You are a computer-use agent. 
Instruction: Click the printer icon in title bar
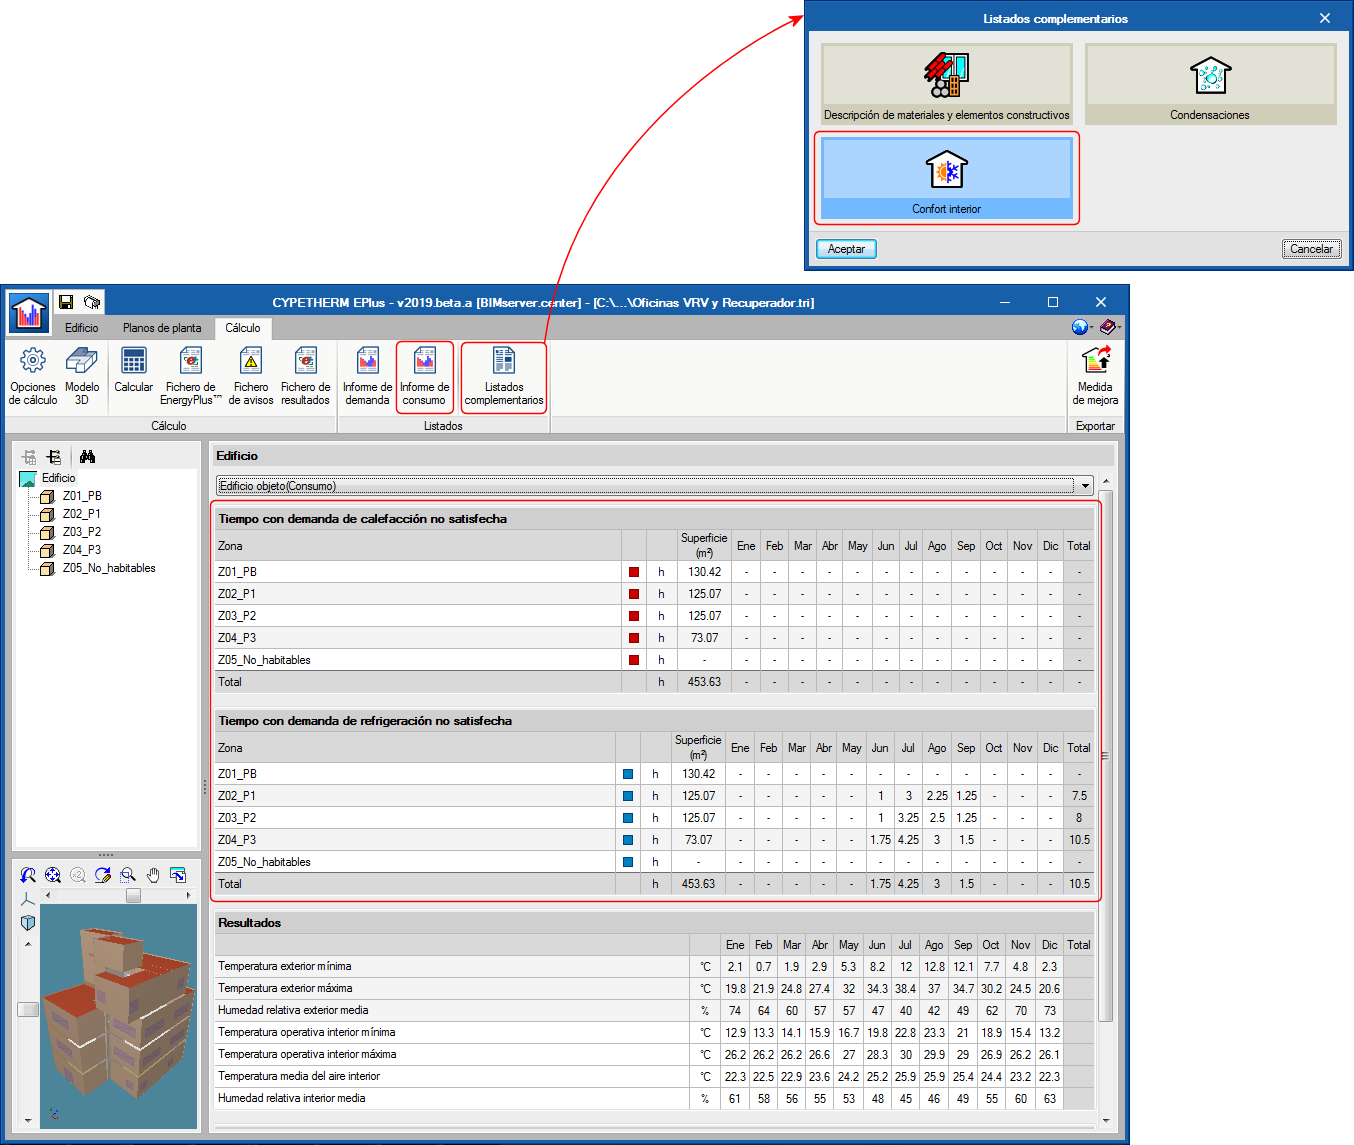click(x=92, y=302)
